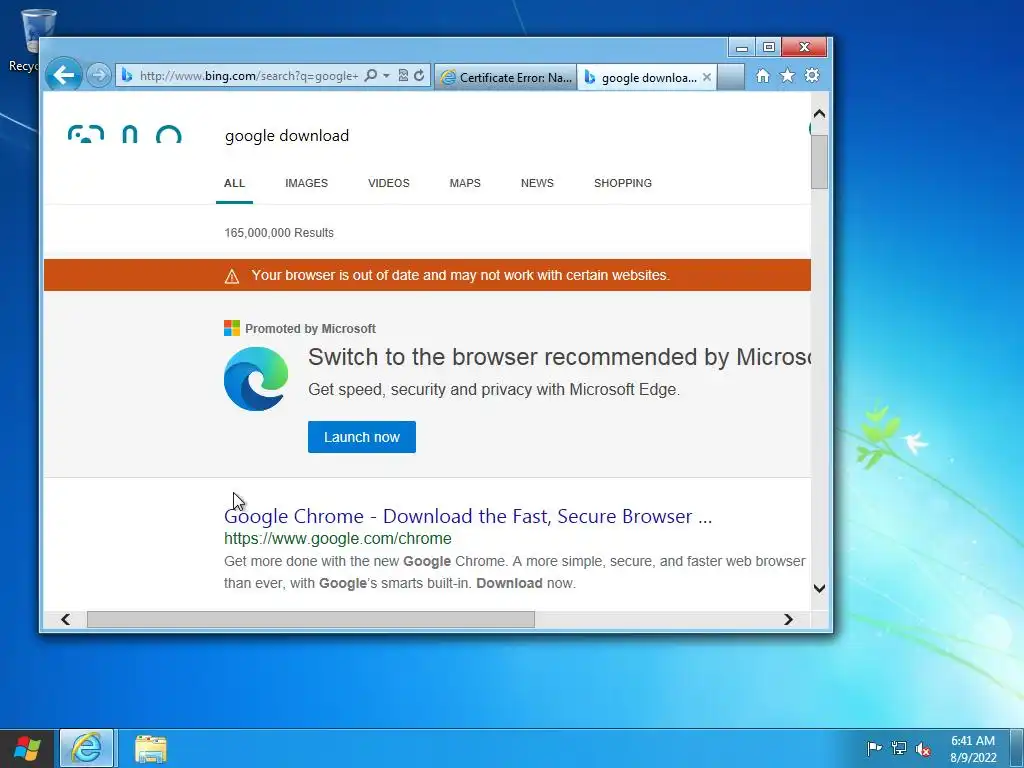Open the NEWS tab
This screenshot has height=768, width=1024.
coord(537,184)
